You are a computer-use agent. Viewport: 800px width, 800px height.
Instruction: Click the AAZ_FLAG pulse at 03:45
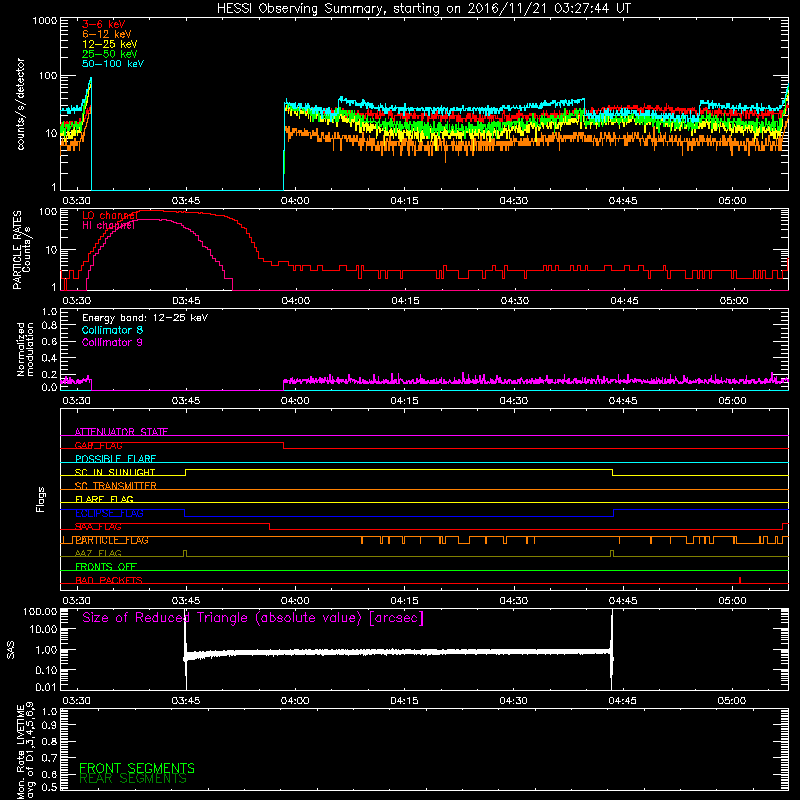click(x=185, y=554)
